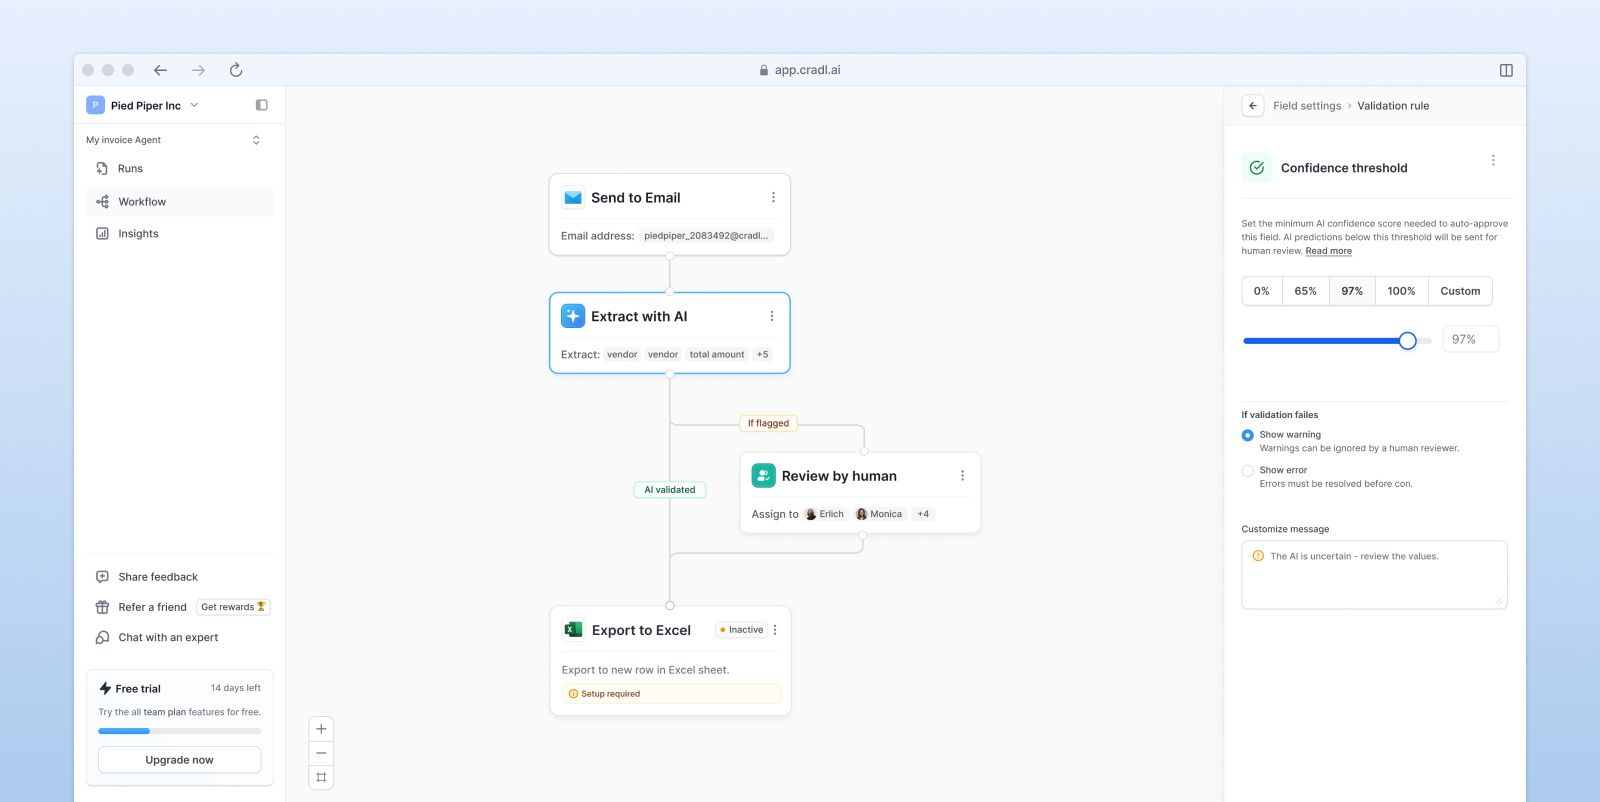1600x802 pixels.
Task: Click the Free trial lightning icon
Action: coord(105,688)
